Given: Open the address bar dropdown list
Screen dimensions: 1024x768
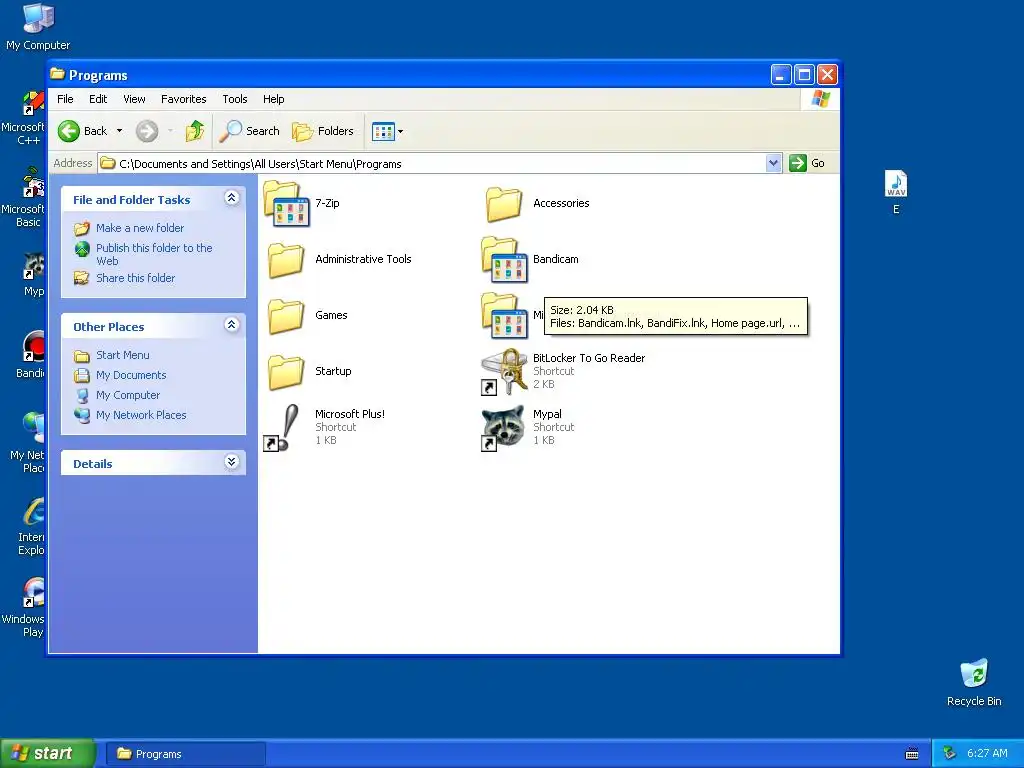Looking at the screenshot, I should pos(773,163).
